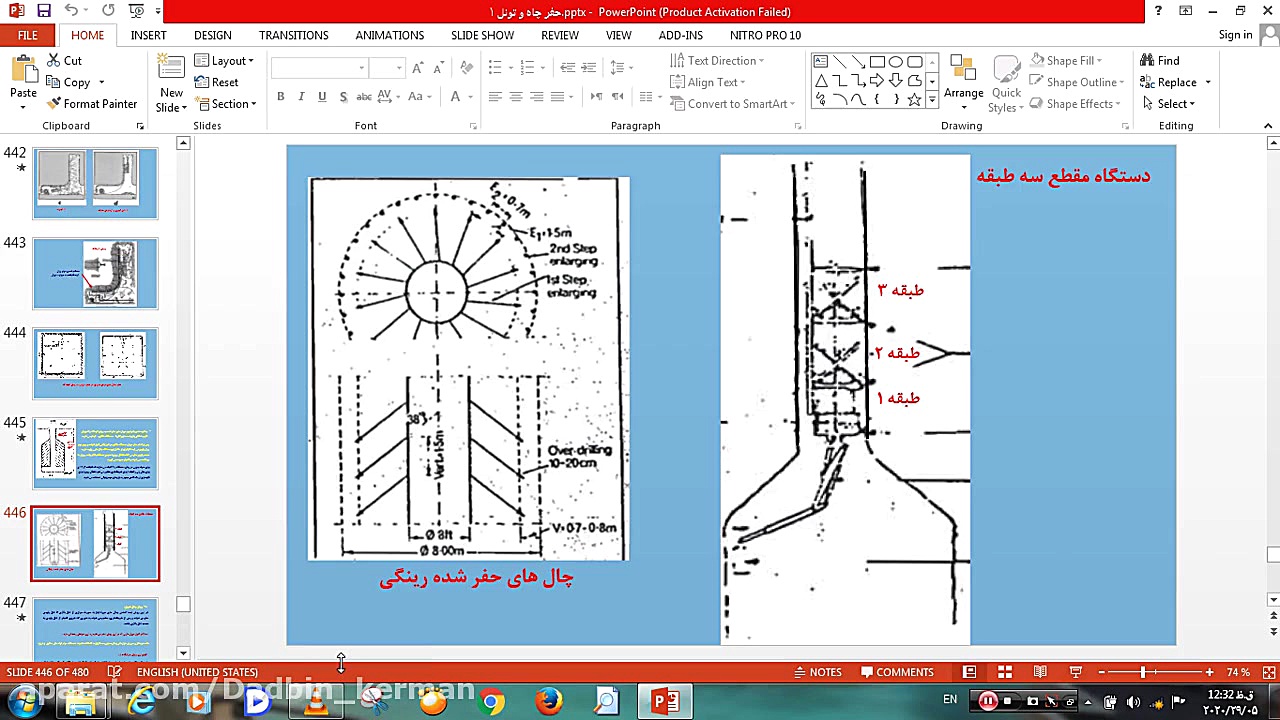Open Slide Sorter view from status bar

(1004, 672)
